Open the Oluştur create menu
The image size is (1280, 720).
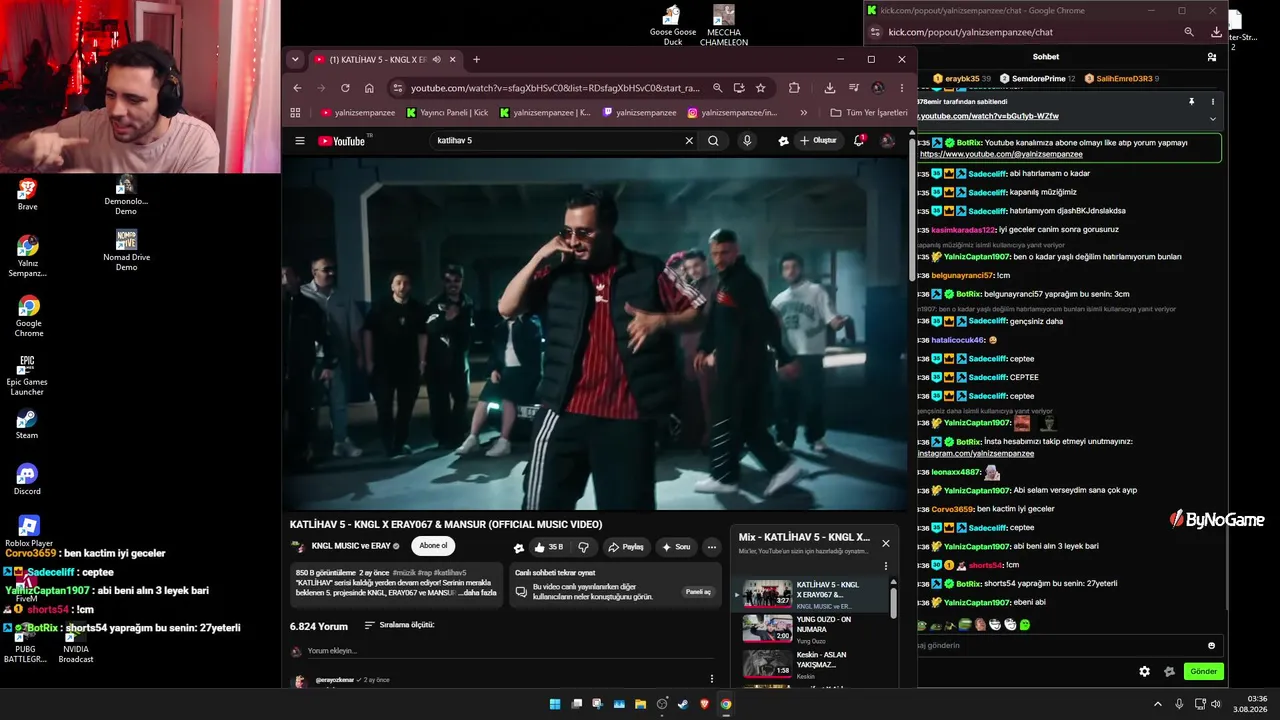click(818, 141)
